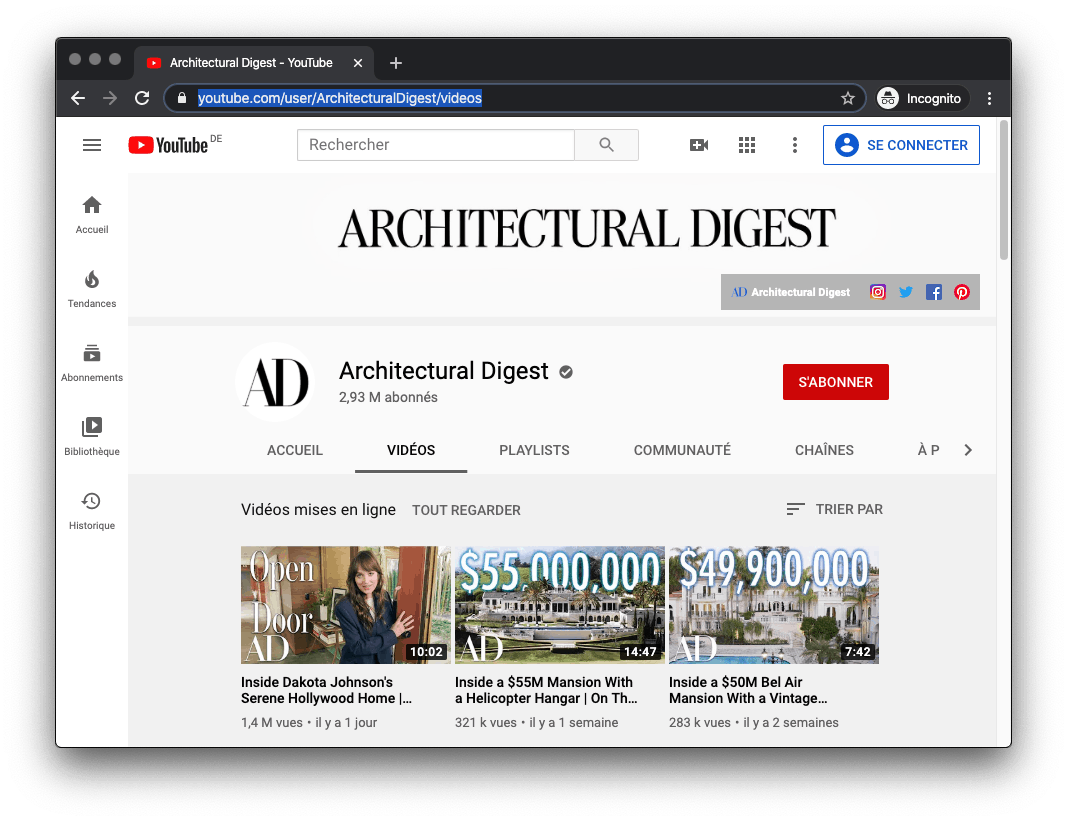Open the AD Architectural Digest banner link
Image resolution: width=1067 pixels, height=821 pixels.
(791, 292)
